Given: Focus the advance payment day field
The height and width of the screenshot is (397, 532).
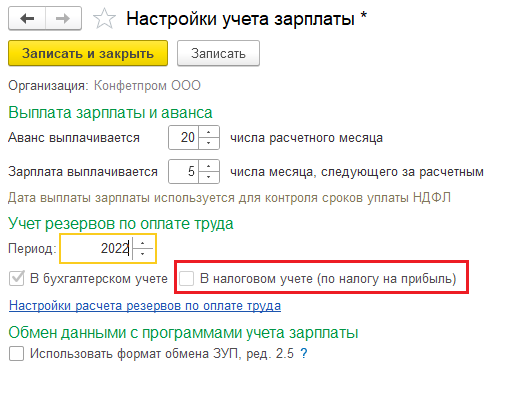Looking at the screenshot, I should pos(184,138).
